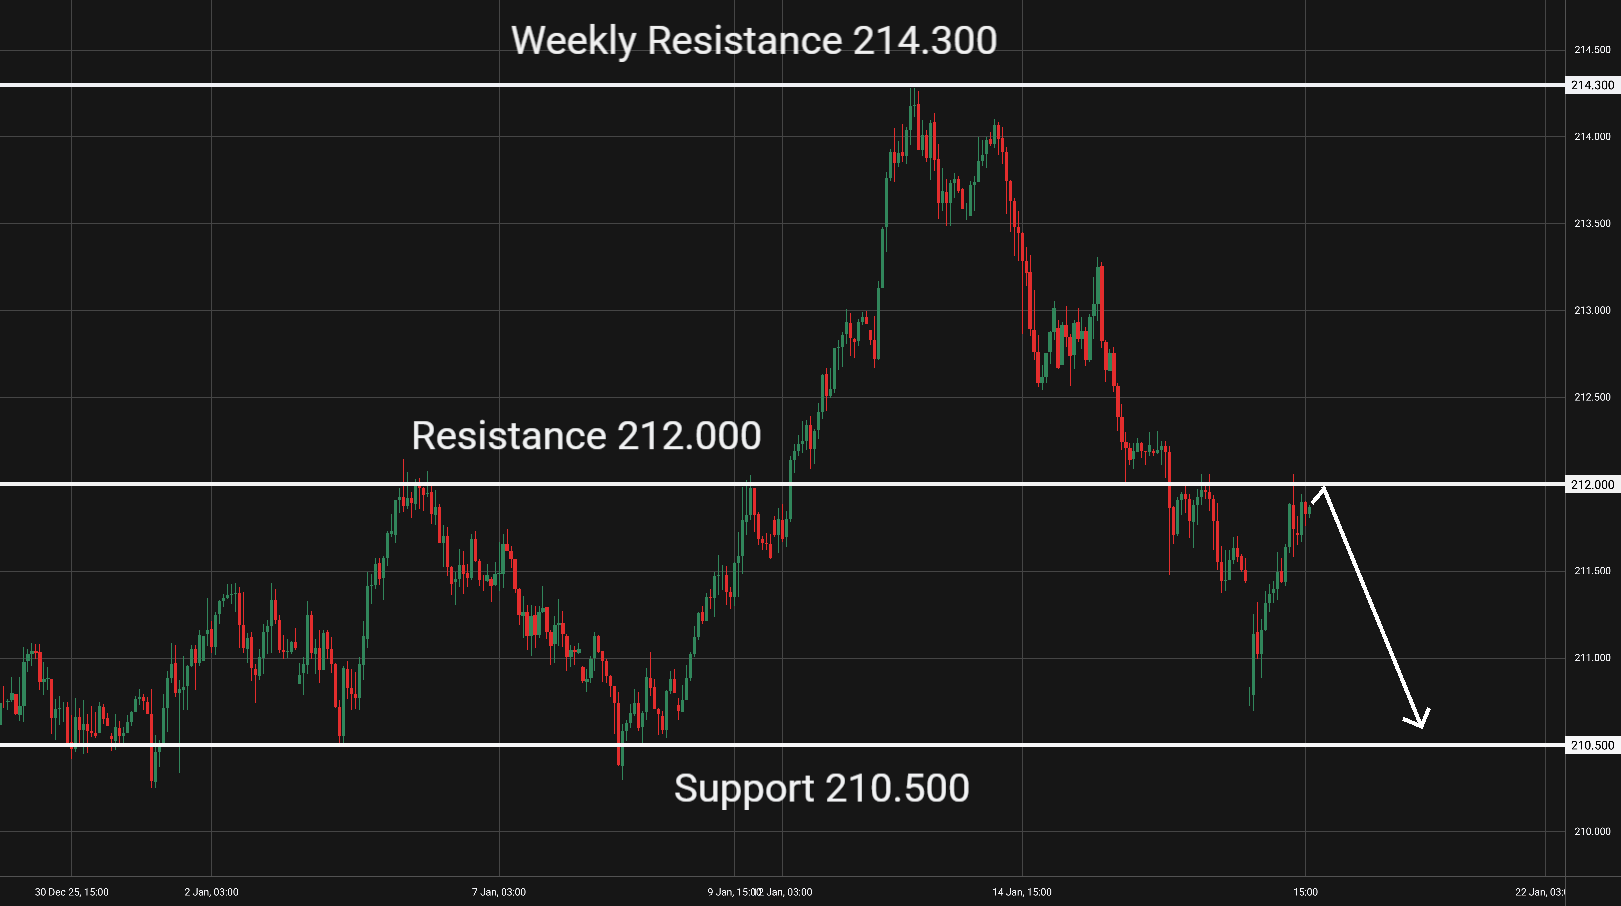Click the highlighted 212.000 price axis tag
This screenshot has width=1621, height=906.
[x=1592, y=484]
